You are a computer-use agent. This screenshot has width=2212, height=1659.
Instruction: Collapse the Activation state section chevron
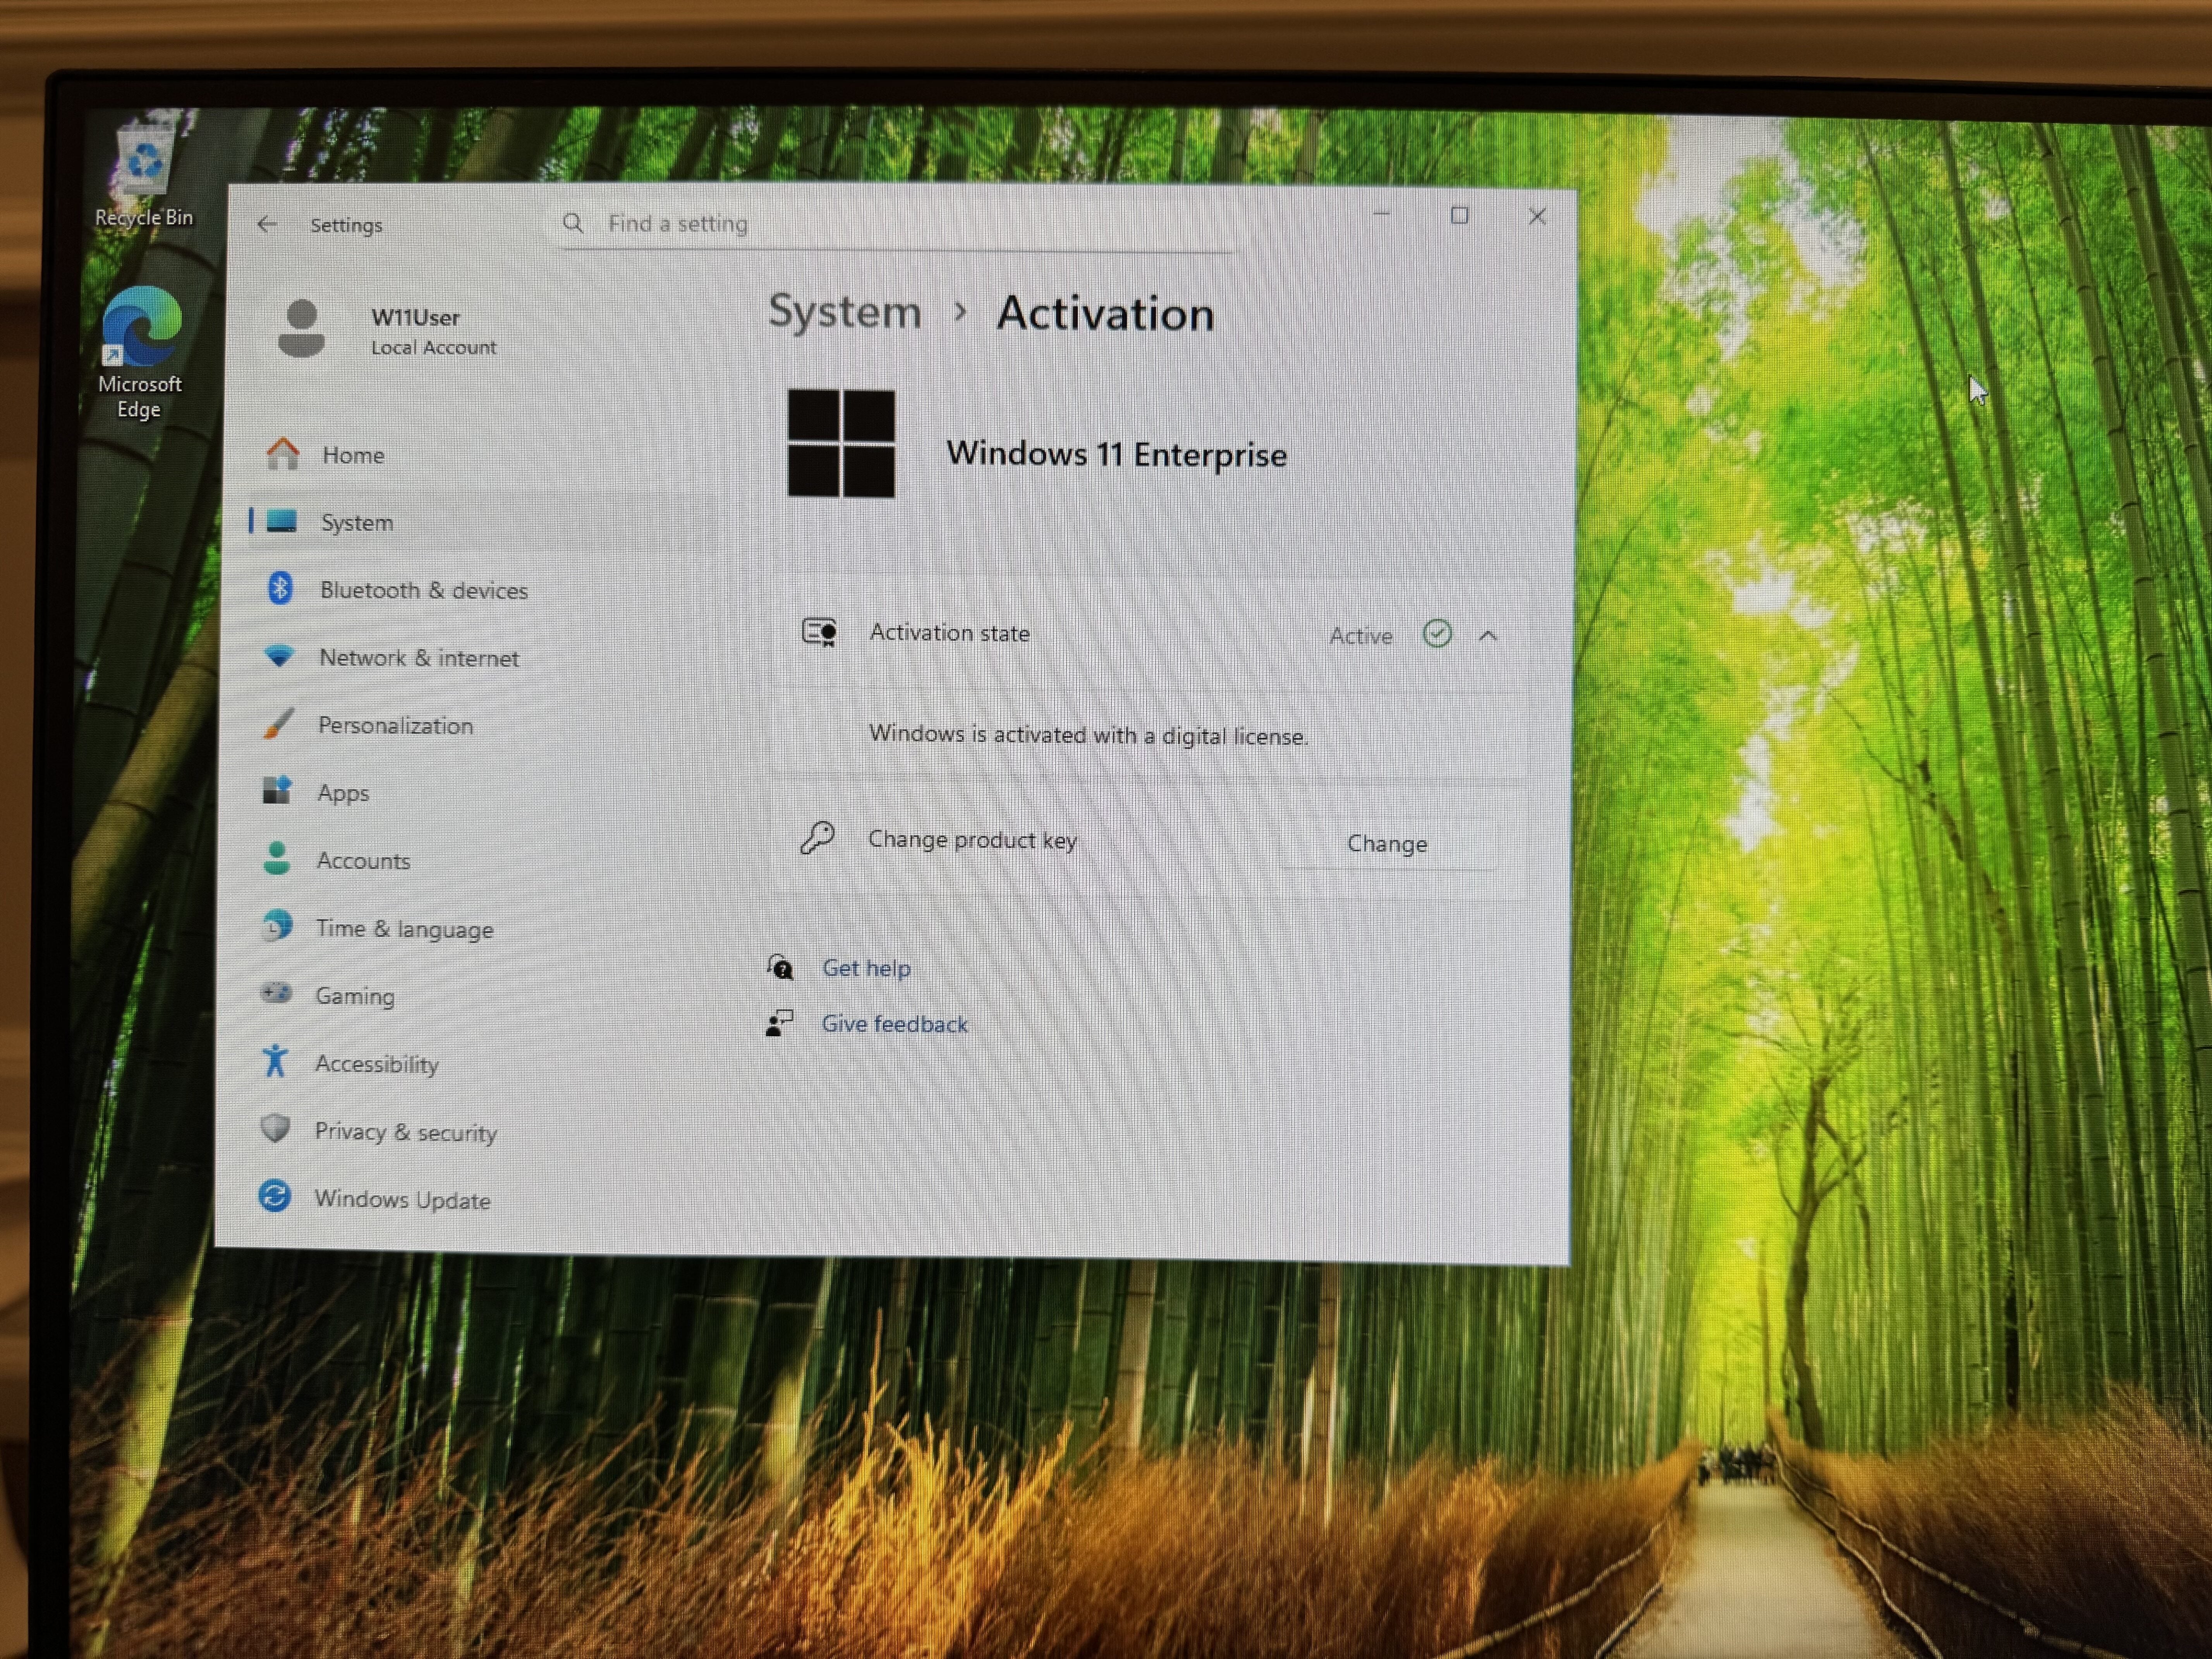(1488, 636)
